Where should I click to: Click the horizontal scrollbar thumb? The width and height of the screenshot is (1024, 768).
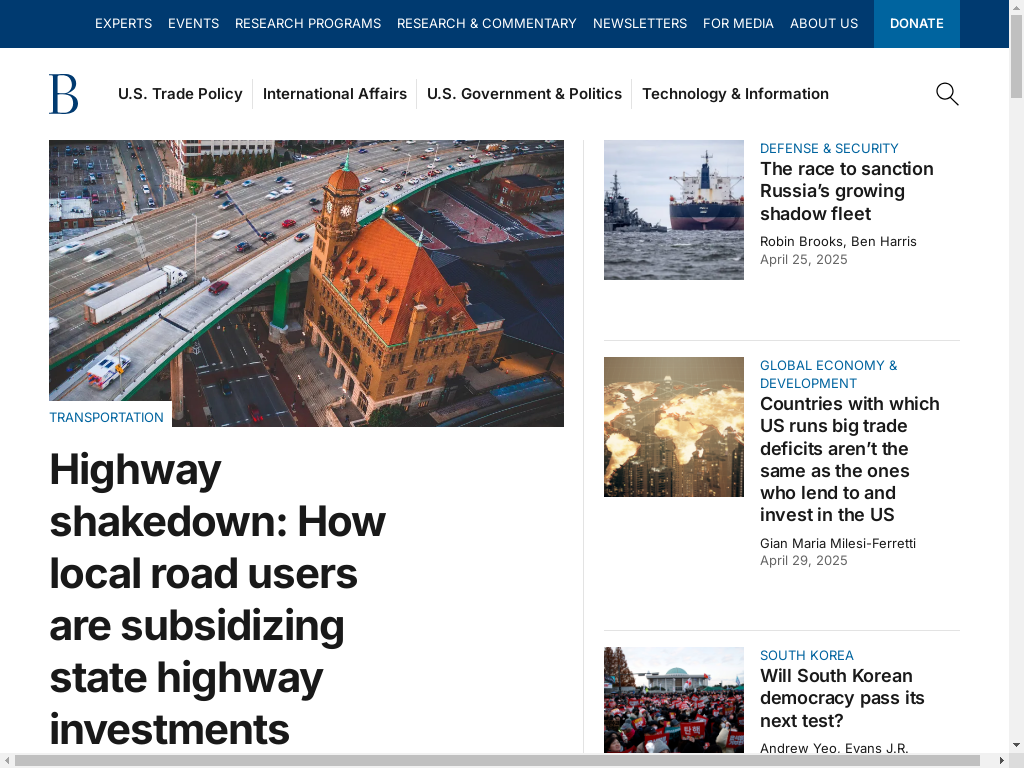point(497,761)
